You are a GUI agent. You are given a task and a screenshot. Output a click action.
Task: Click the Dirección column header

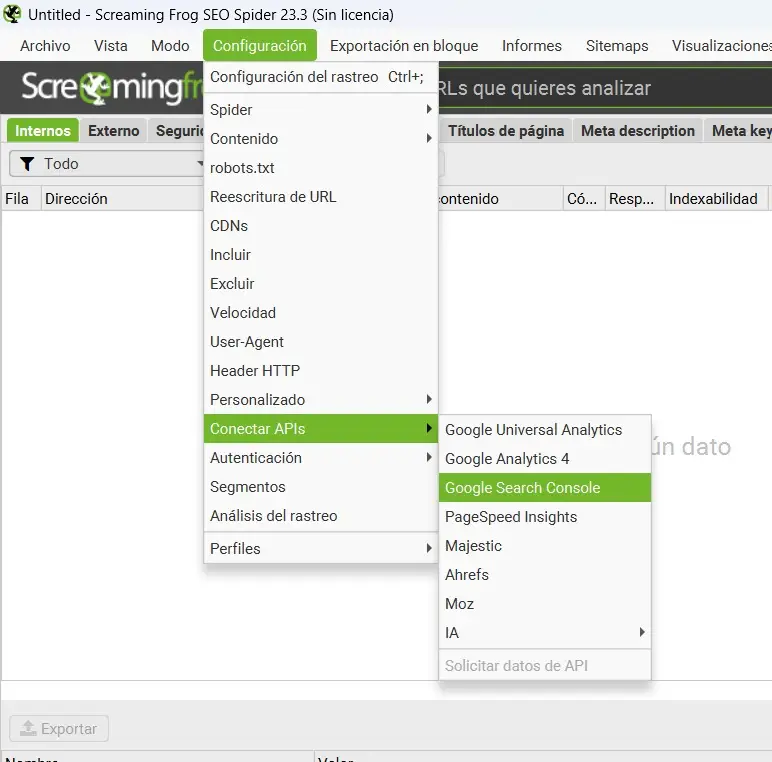point(122,198)
